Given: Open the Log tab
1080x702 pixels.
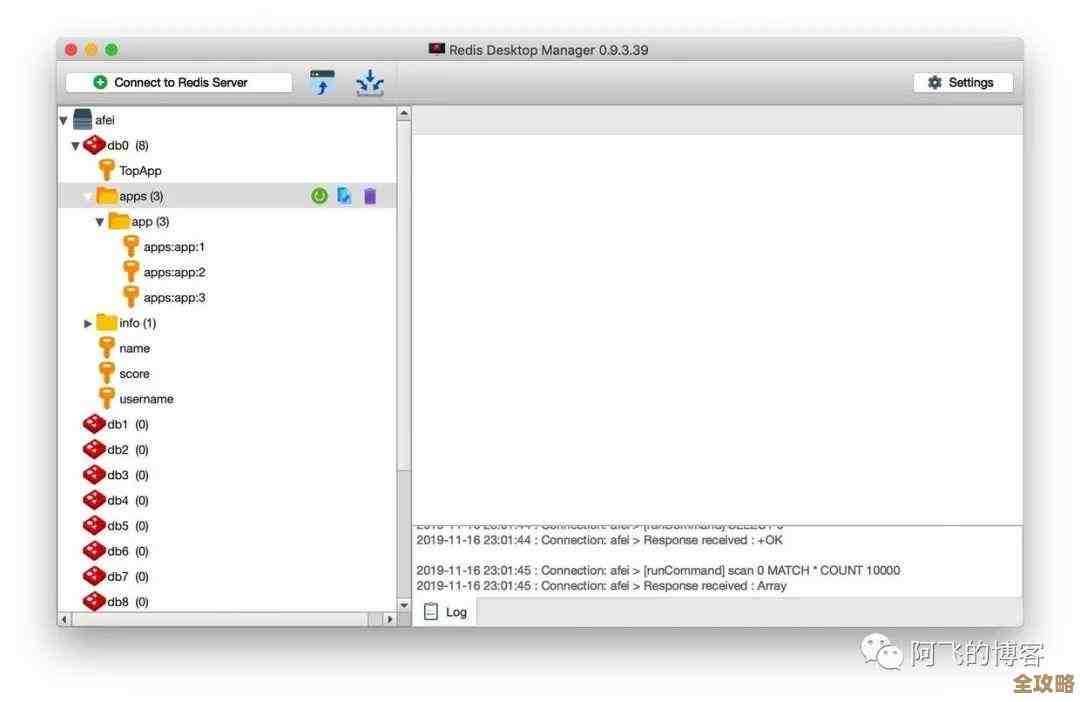Looking at the screenshot, I should [x=446, y=612].
